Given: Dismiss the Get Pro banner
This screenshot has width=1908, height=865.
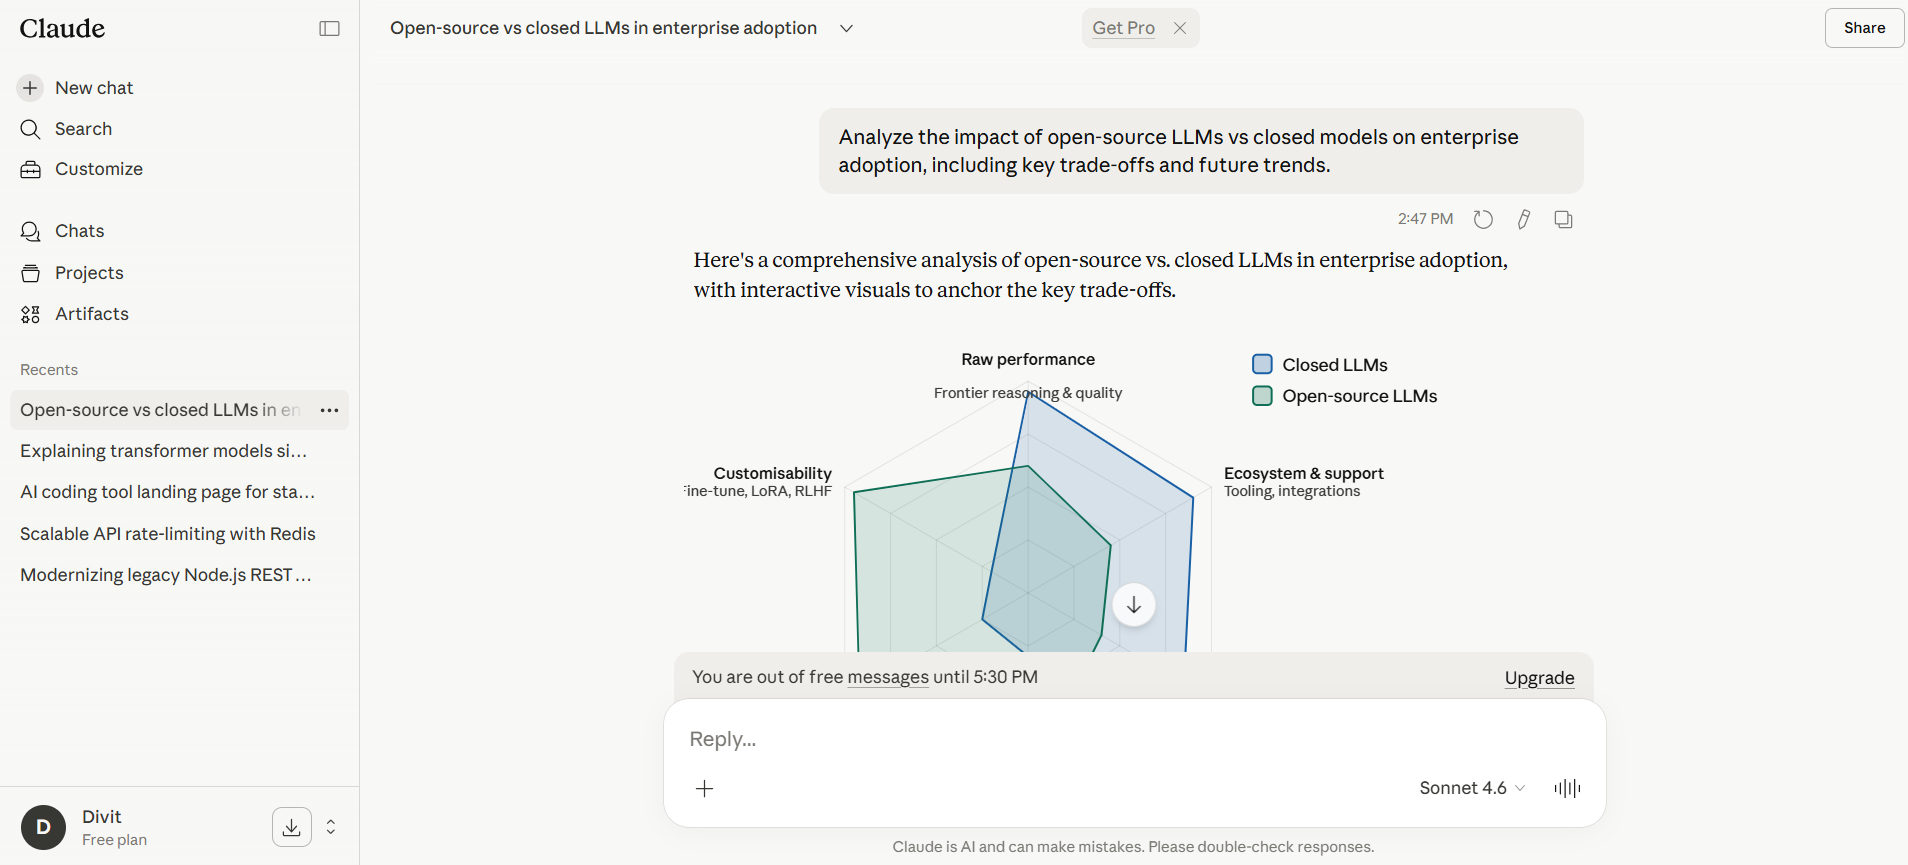Looking at the screenshot, I should tap(1180, 28).
